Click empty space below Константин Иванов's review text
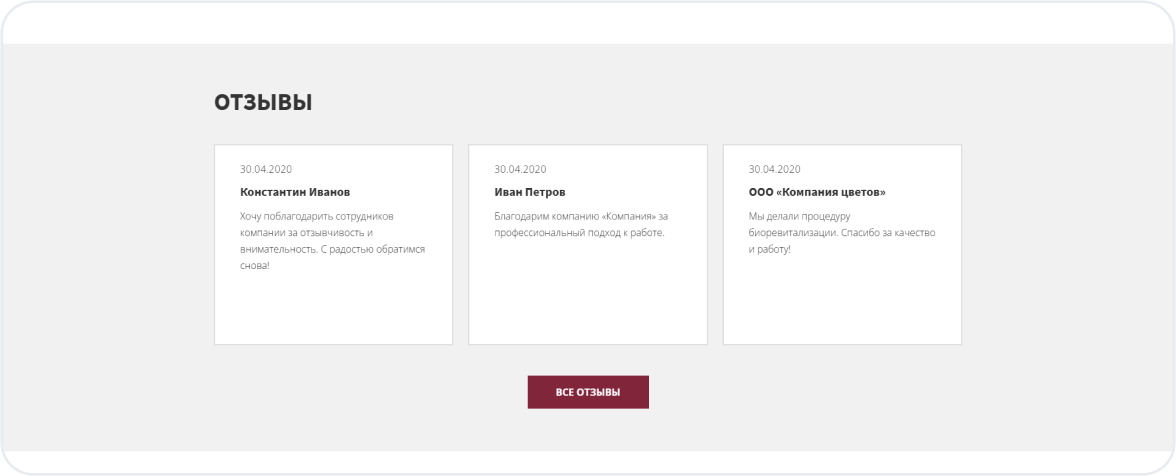Screen dimensions: 1176x476 tap(333, 310)
